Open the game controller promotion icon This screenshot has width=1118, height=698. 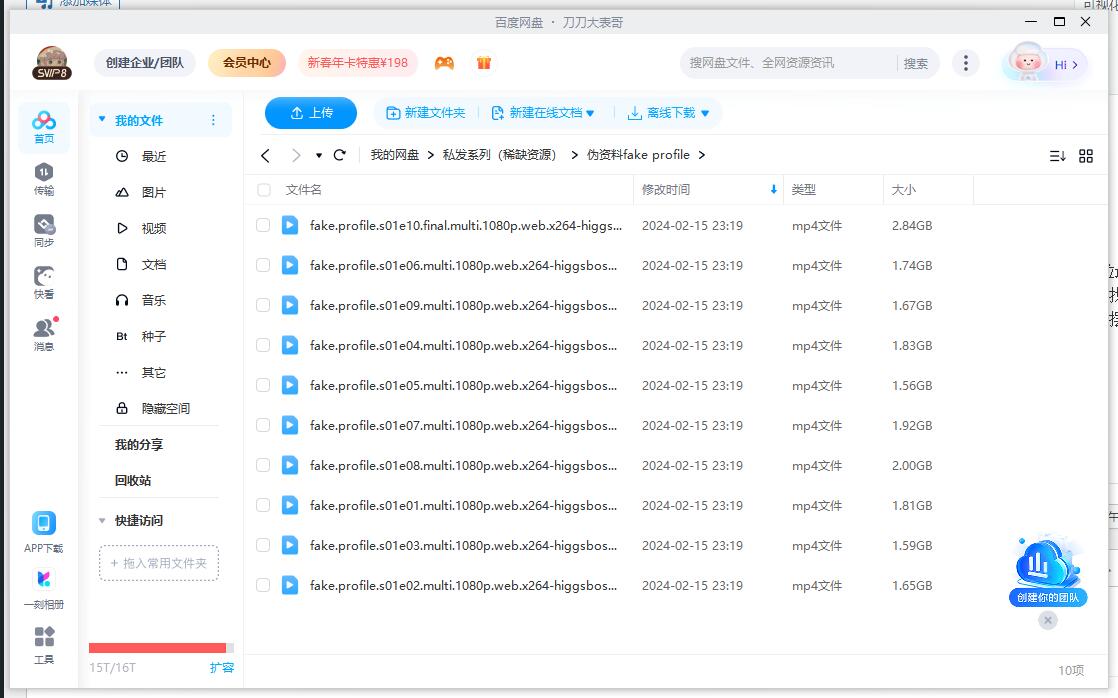tap(444, 61)
